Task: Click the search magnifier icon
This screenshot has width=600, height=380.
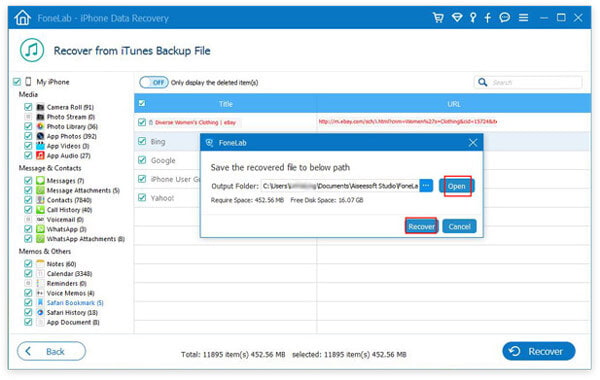Action: [x=483, y=82]
